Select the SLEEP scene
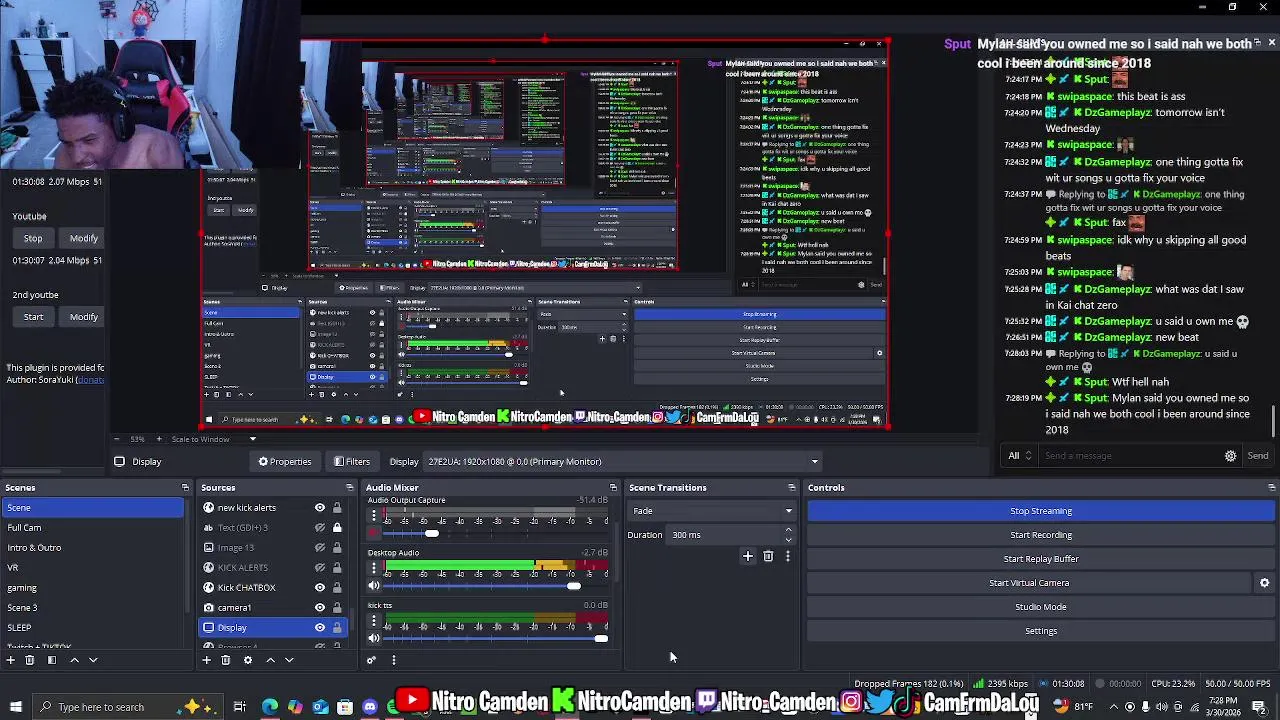The height and width of the screenshot is (720, 1280). point(92,628)
